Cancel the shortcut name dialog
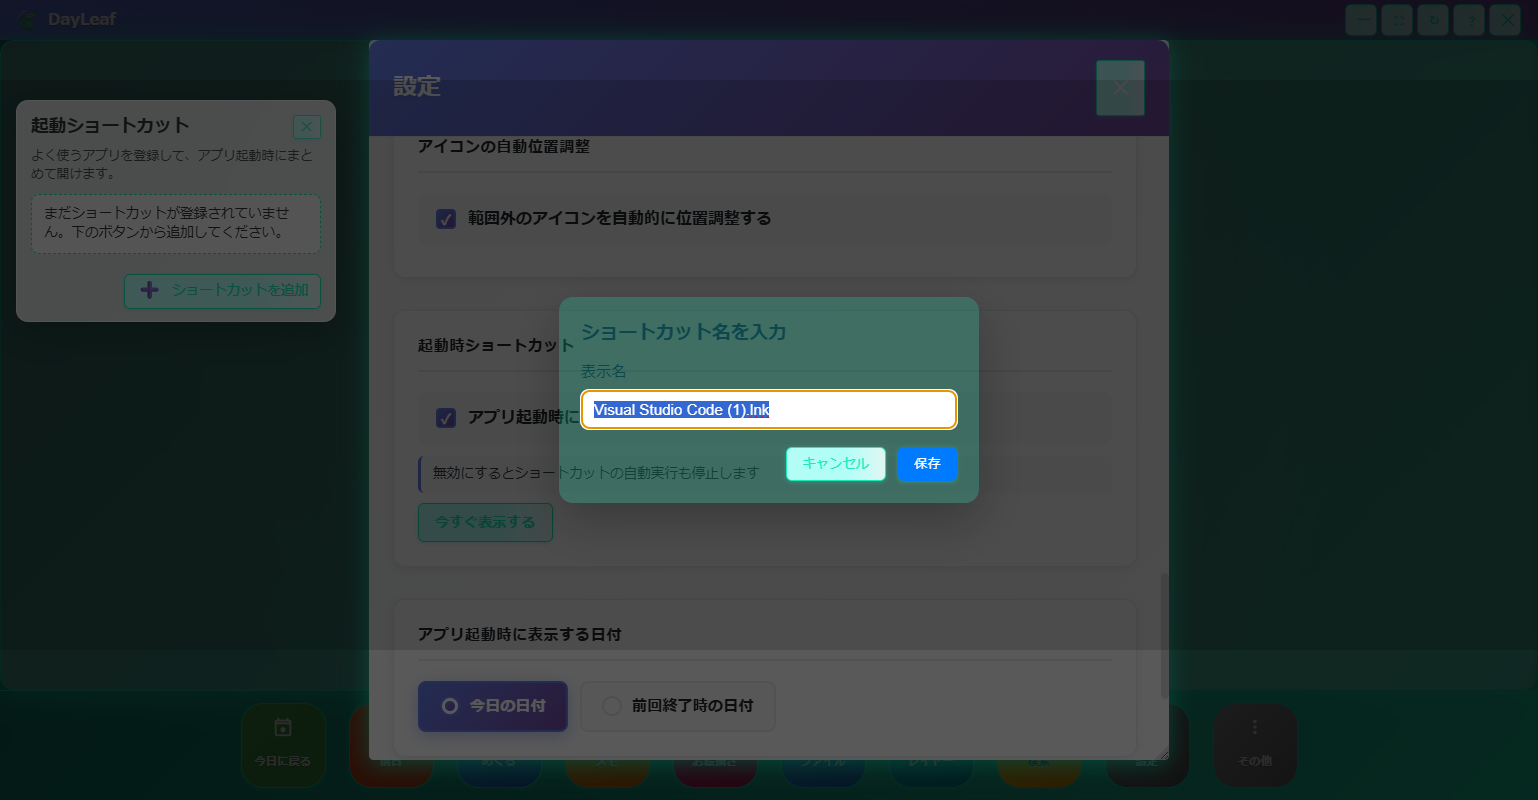The image size is (1538, 800). click(x=835, y=464)
